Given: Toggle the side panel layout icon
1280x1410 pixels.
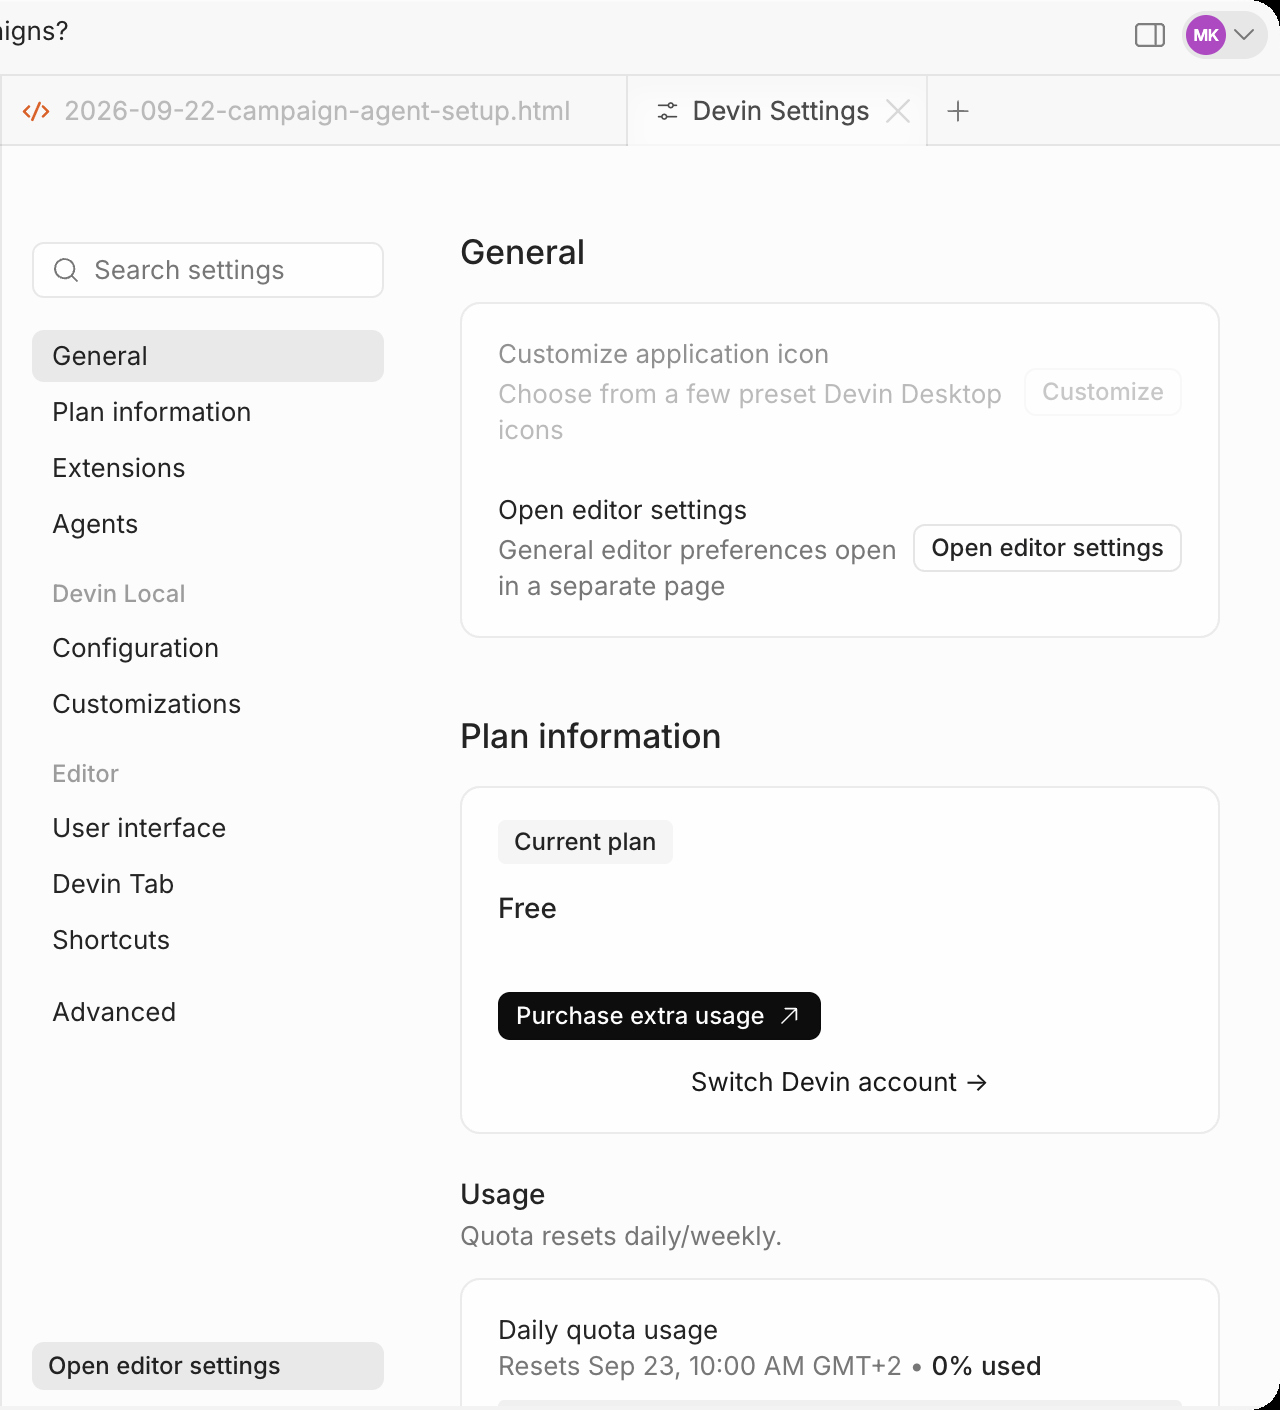Looking at the screenshot, I should [1150, 35].
